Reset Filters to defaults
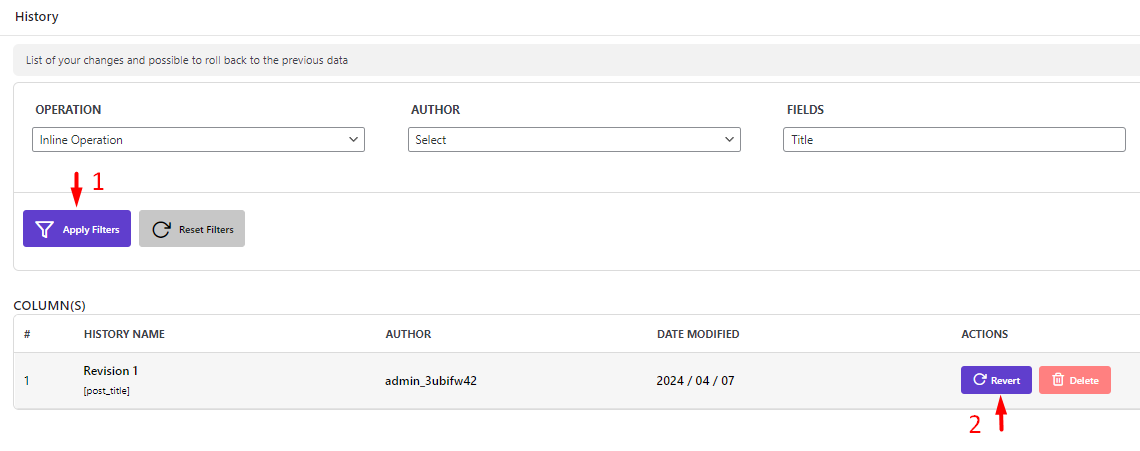The image size is (1140, 451). pos(192,229)
